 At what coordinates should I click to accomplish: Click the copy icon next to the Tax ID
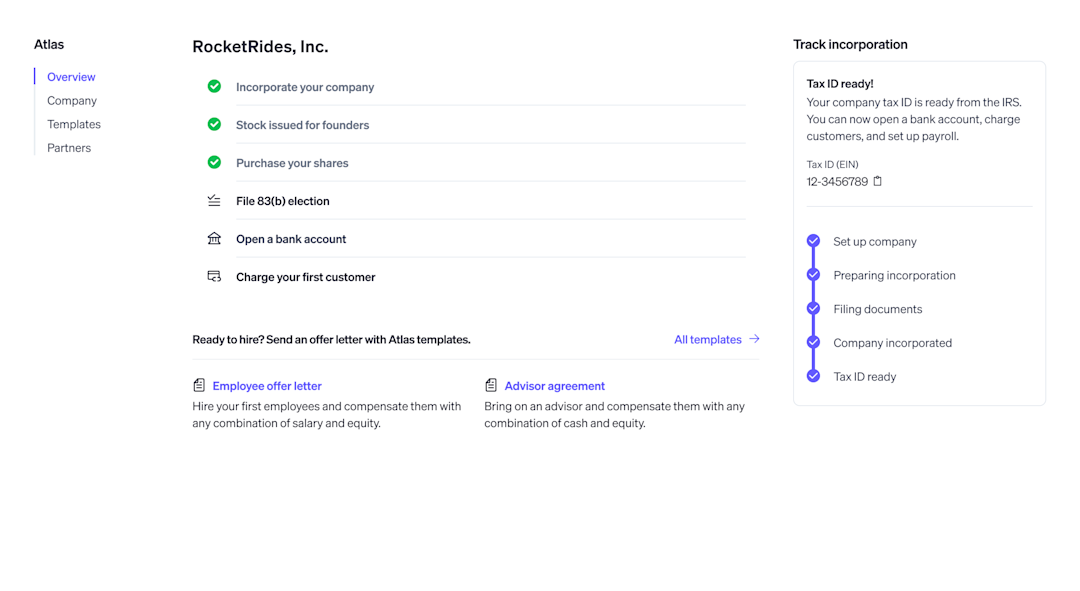(877, 181)
